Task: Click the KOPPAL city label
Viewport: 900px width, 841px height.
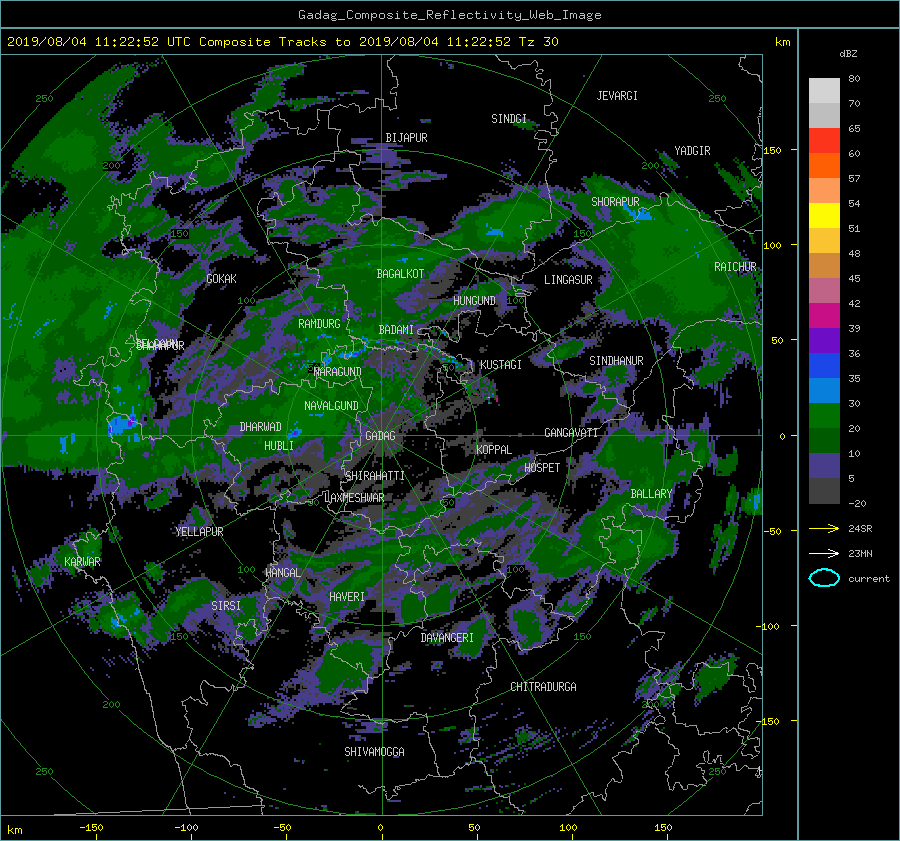Action: (x=494, y=450)
